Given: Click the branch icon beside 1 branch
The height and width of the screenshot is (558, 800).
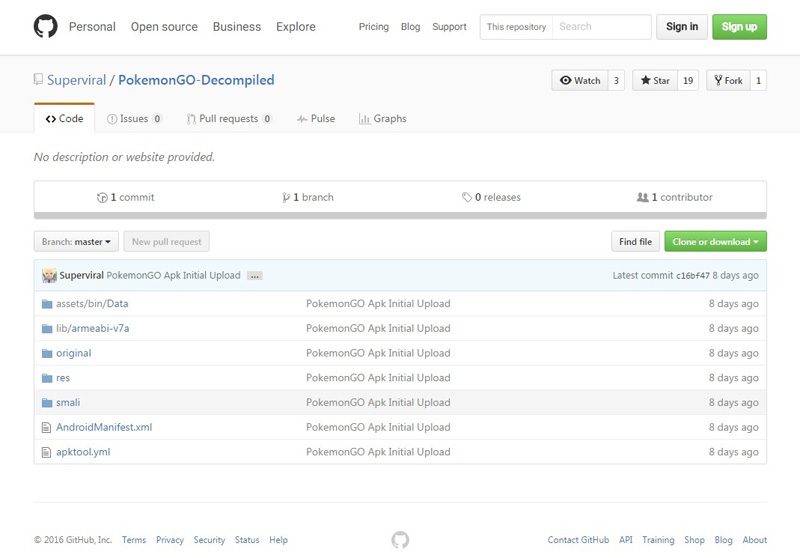Looking at the screenshot, I should point(286,197).
